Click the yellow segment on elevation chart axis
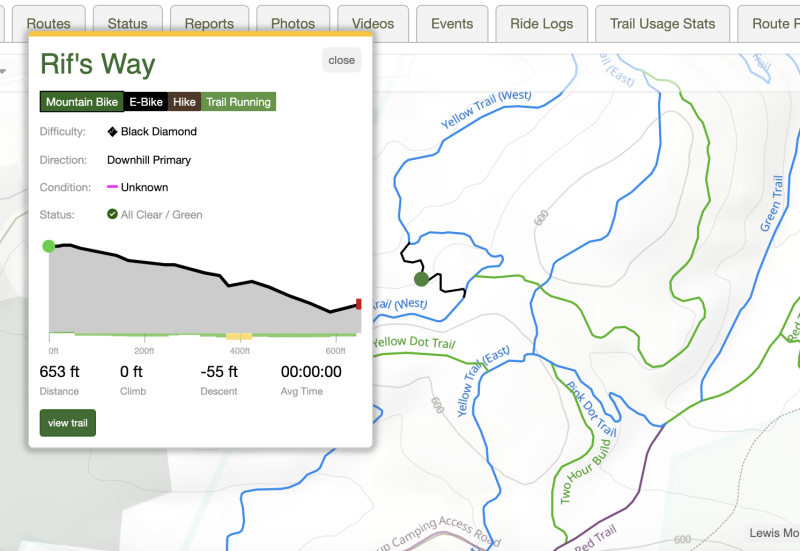Viewport: 800px width, 551px height. coord(239,336)
